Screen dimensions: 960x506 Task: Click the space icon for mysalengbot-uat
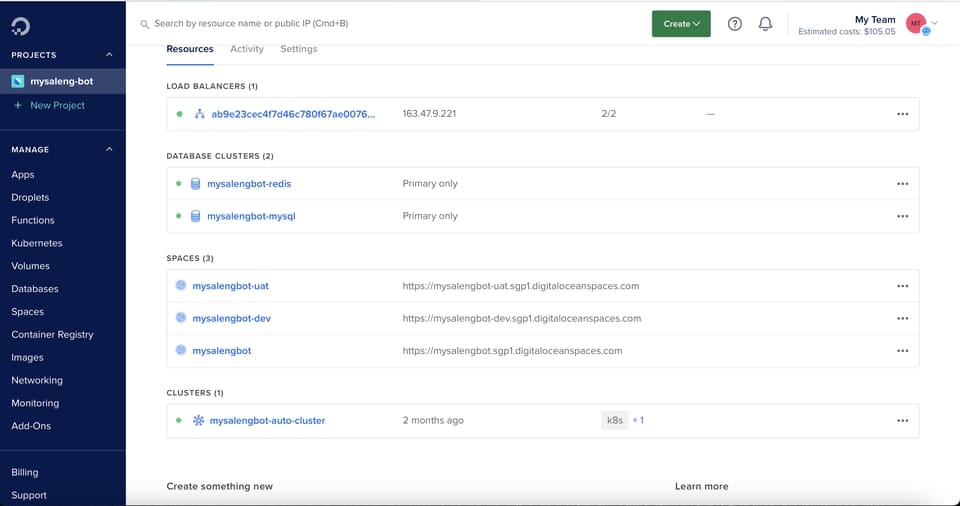pos(181,285)
